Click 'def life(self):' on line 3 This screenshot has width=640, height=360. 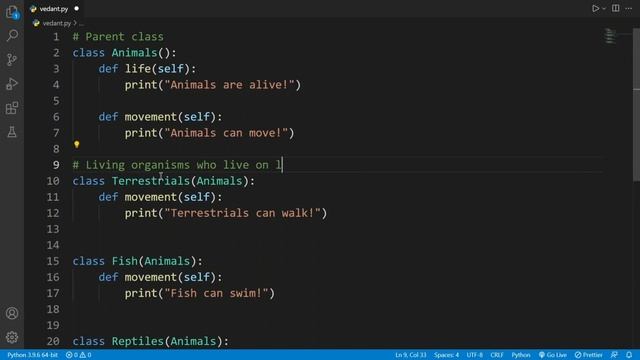coord(147,69)
